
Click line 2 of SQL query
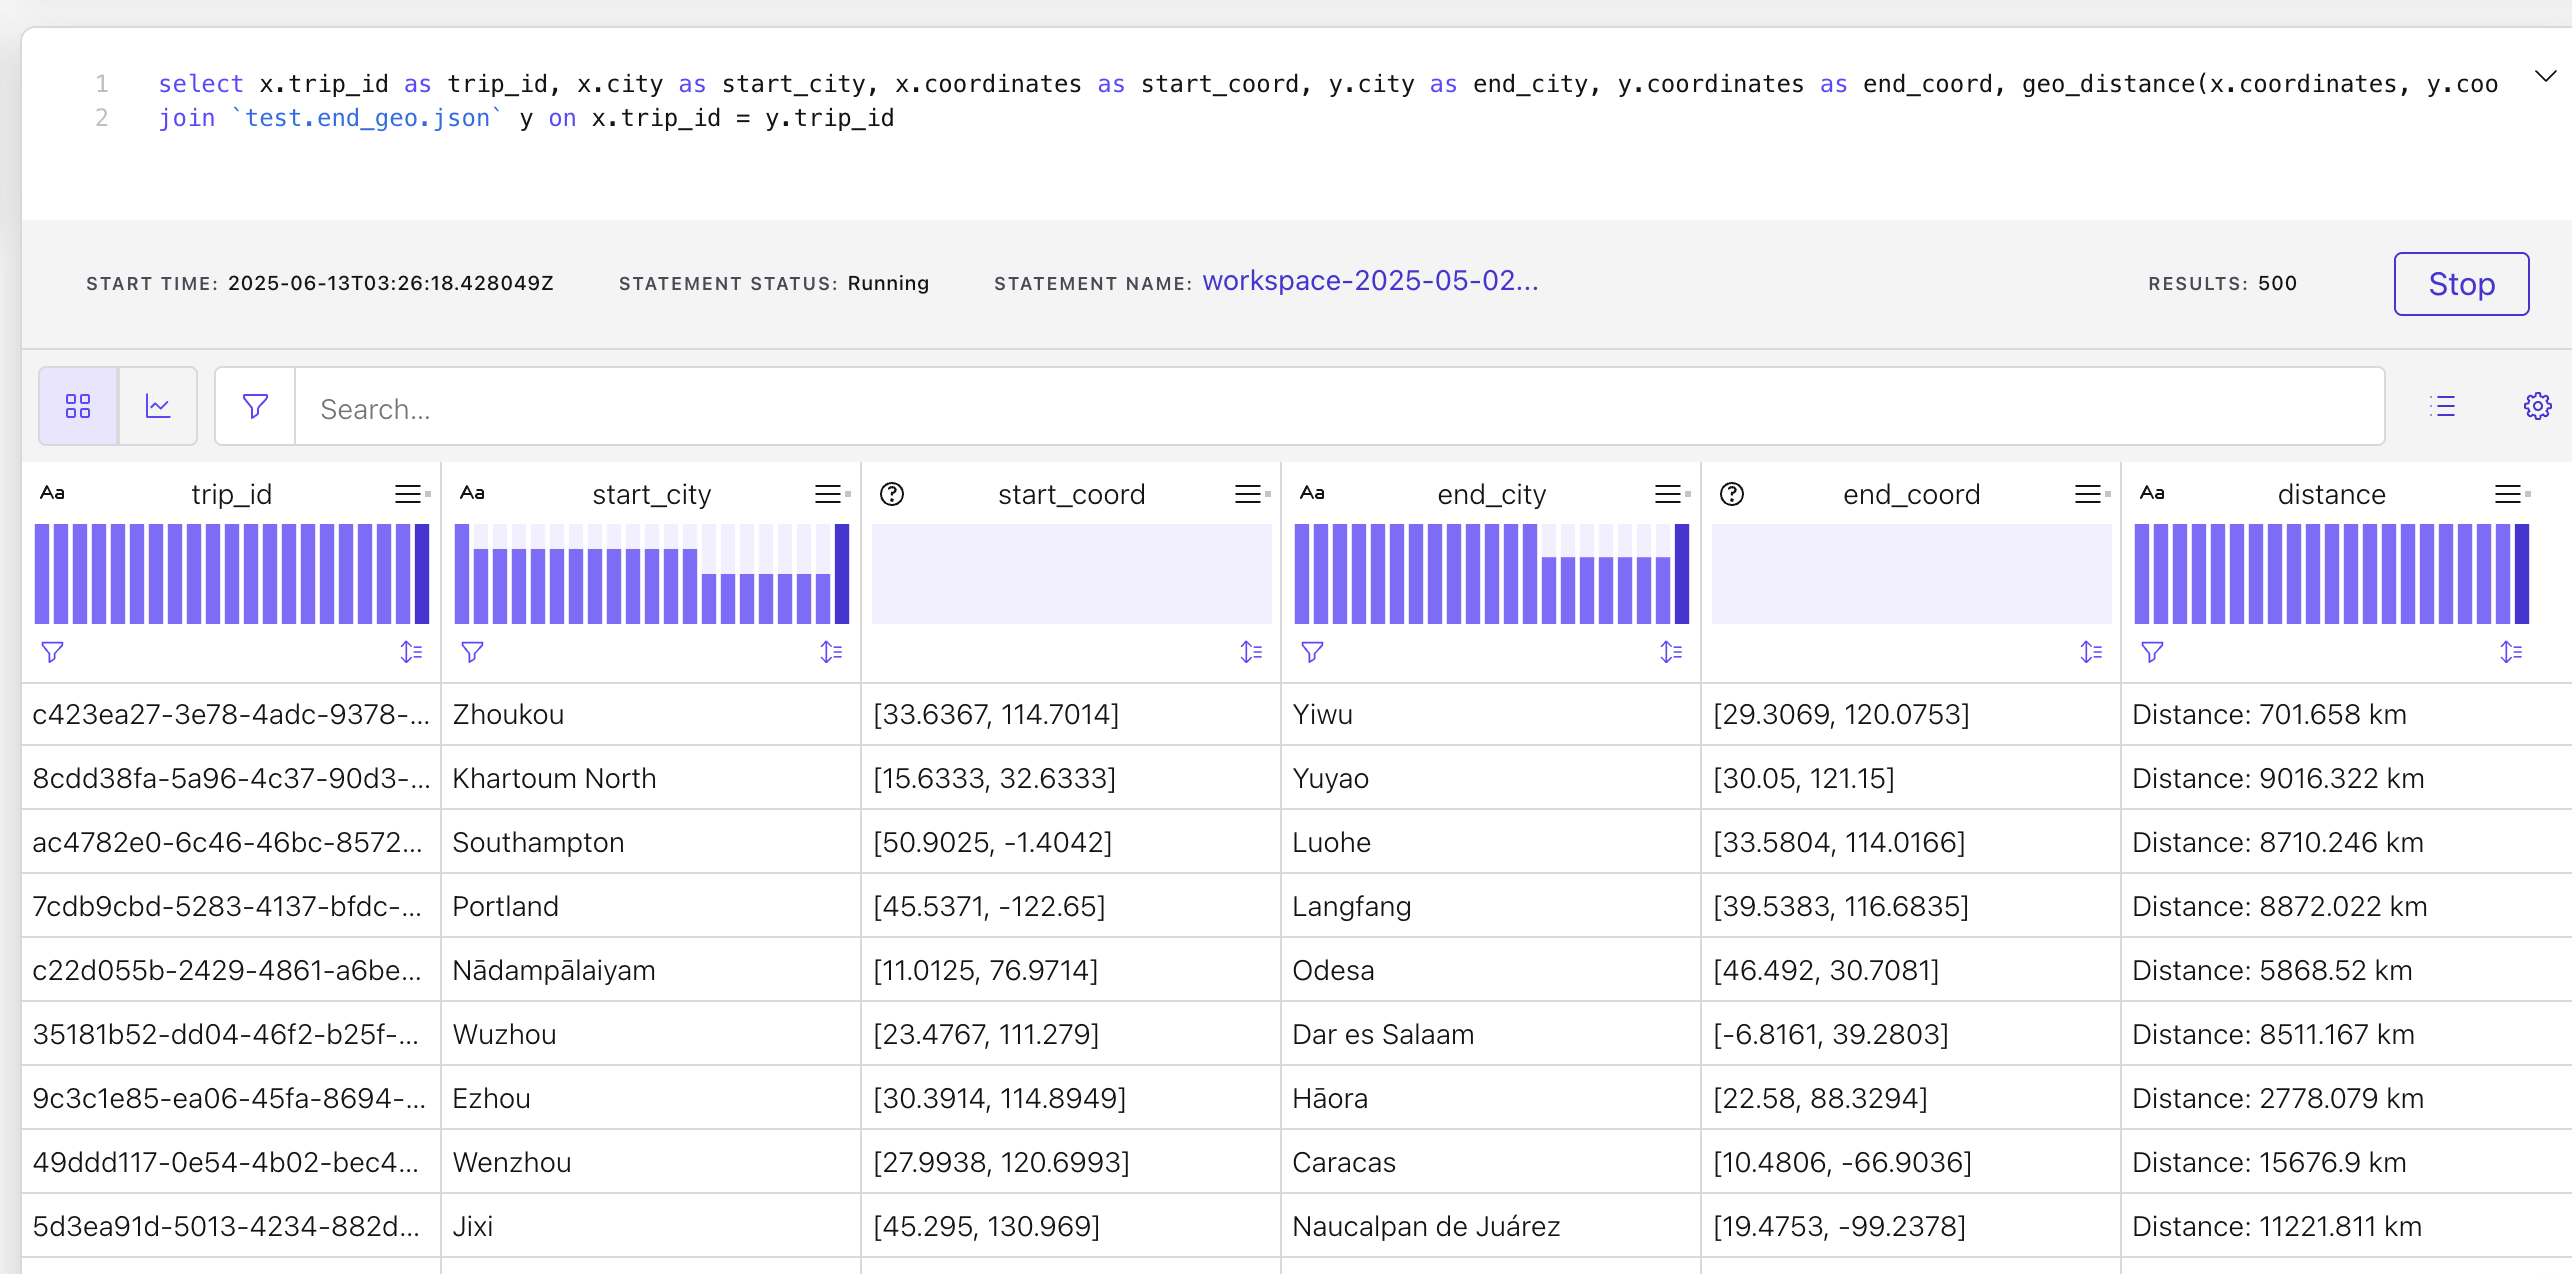tap(526, 118)
